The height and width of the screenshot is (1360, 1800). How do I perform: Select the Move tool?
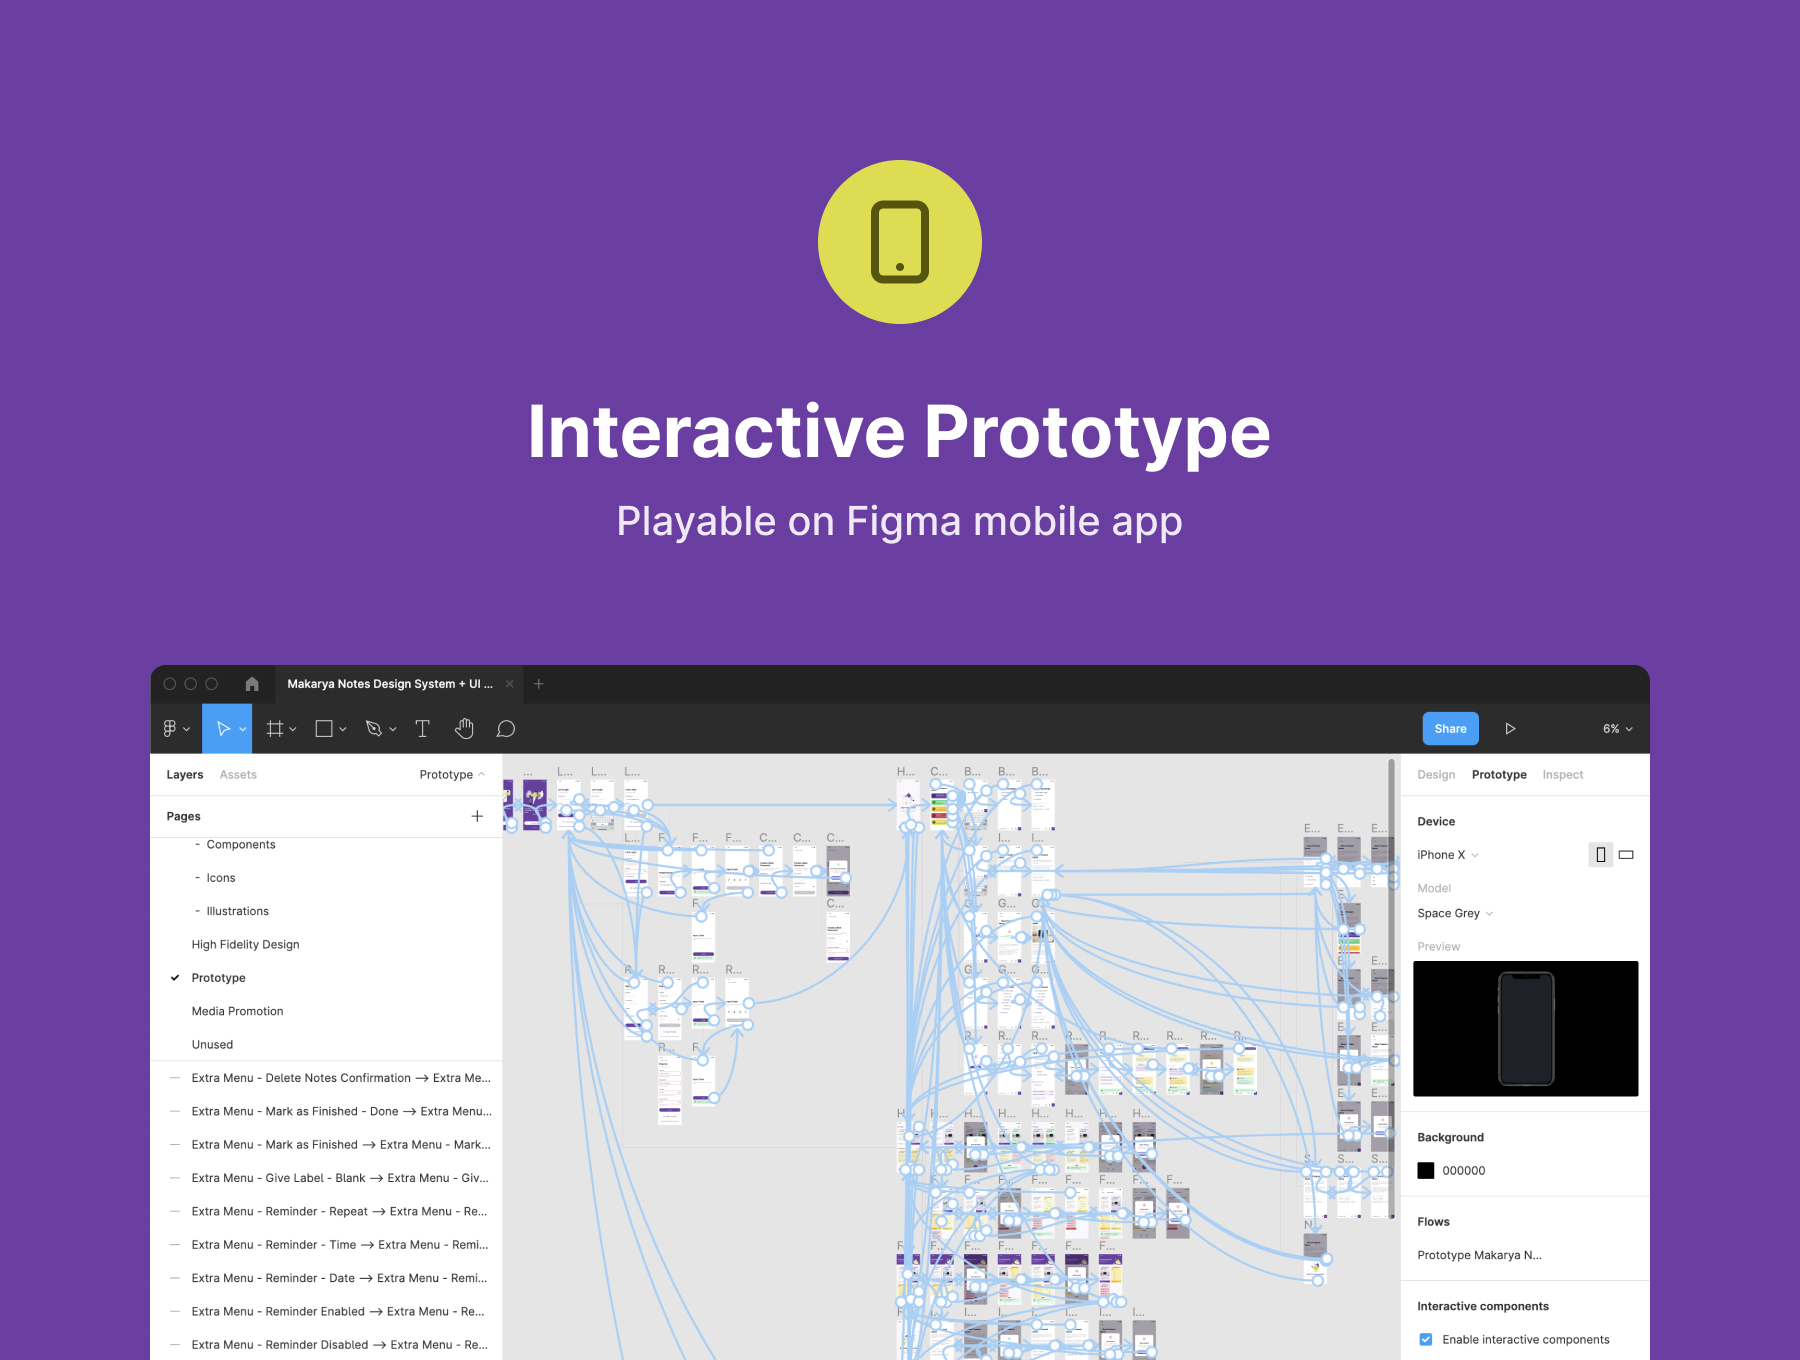(223, 729)
